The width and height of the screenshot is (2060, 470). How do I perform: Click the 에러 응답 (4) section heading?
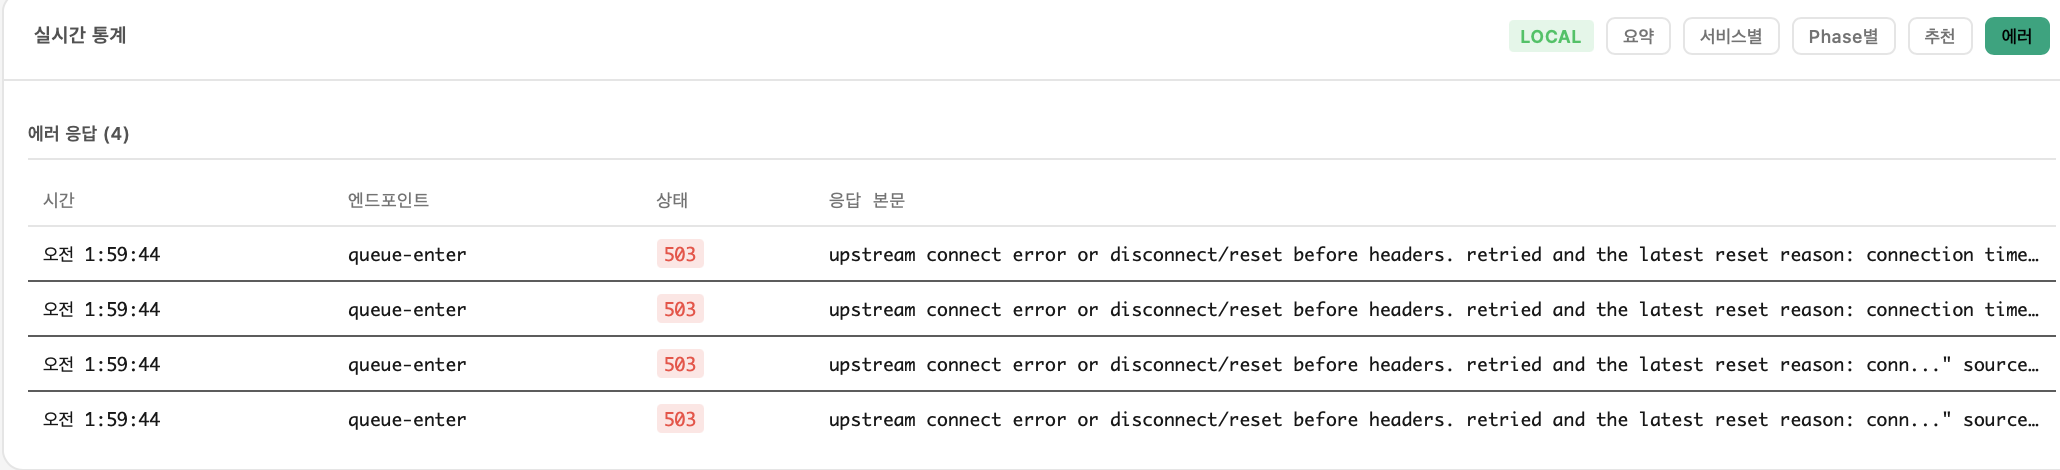79,134
